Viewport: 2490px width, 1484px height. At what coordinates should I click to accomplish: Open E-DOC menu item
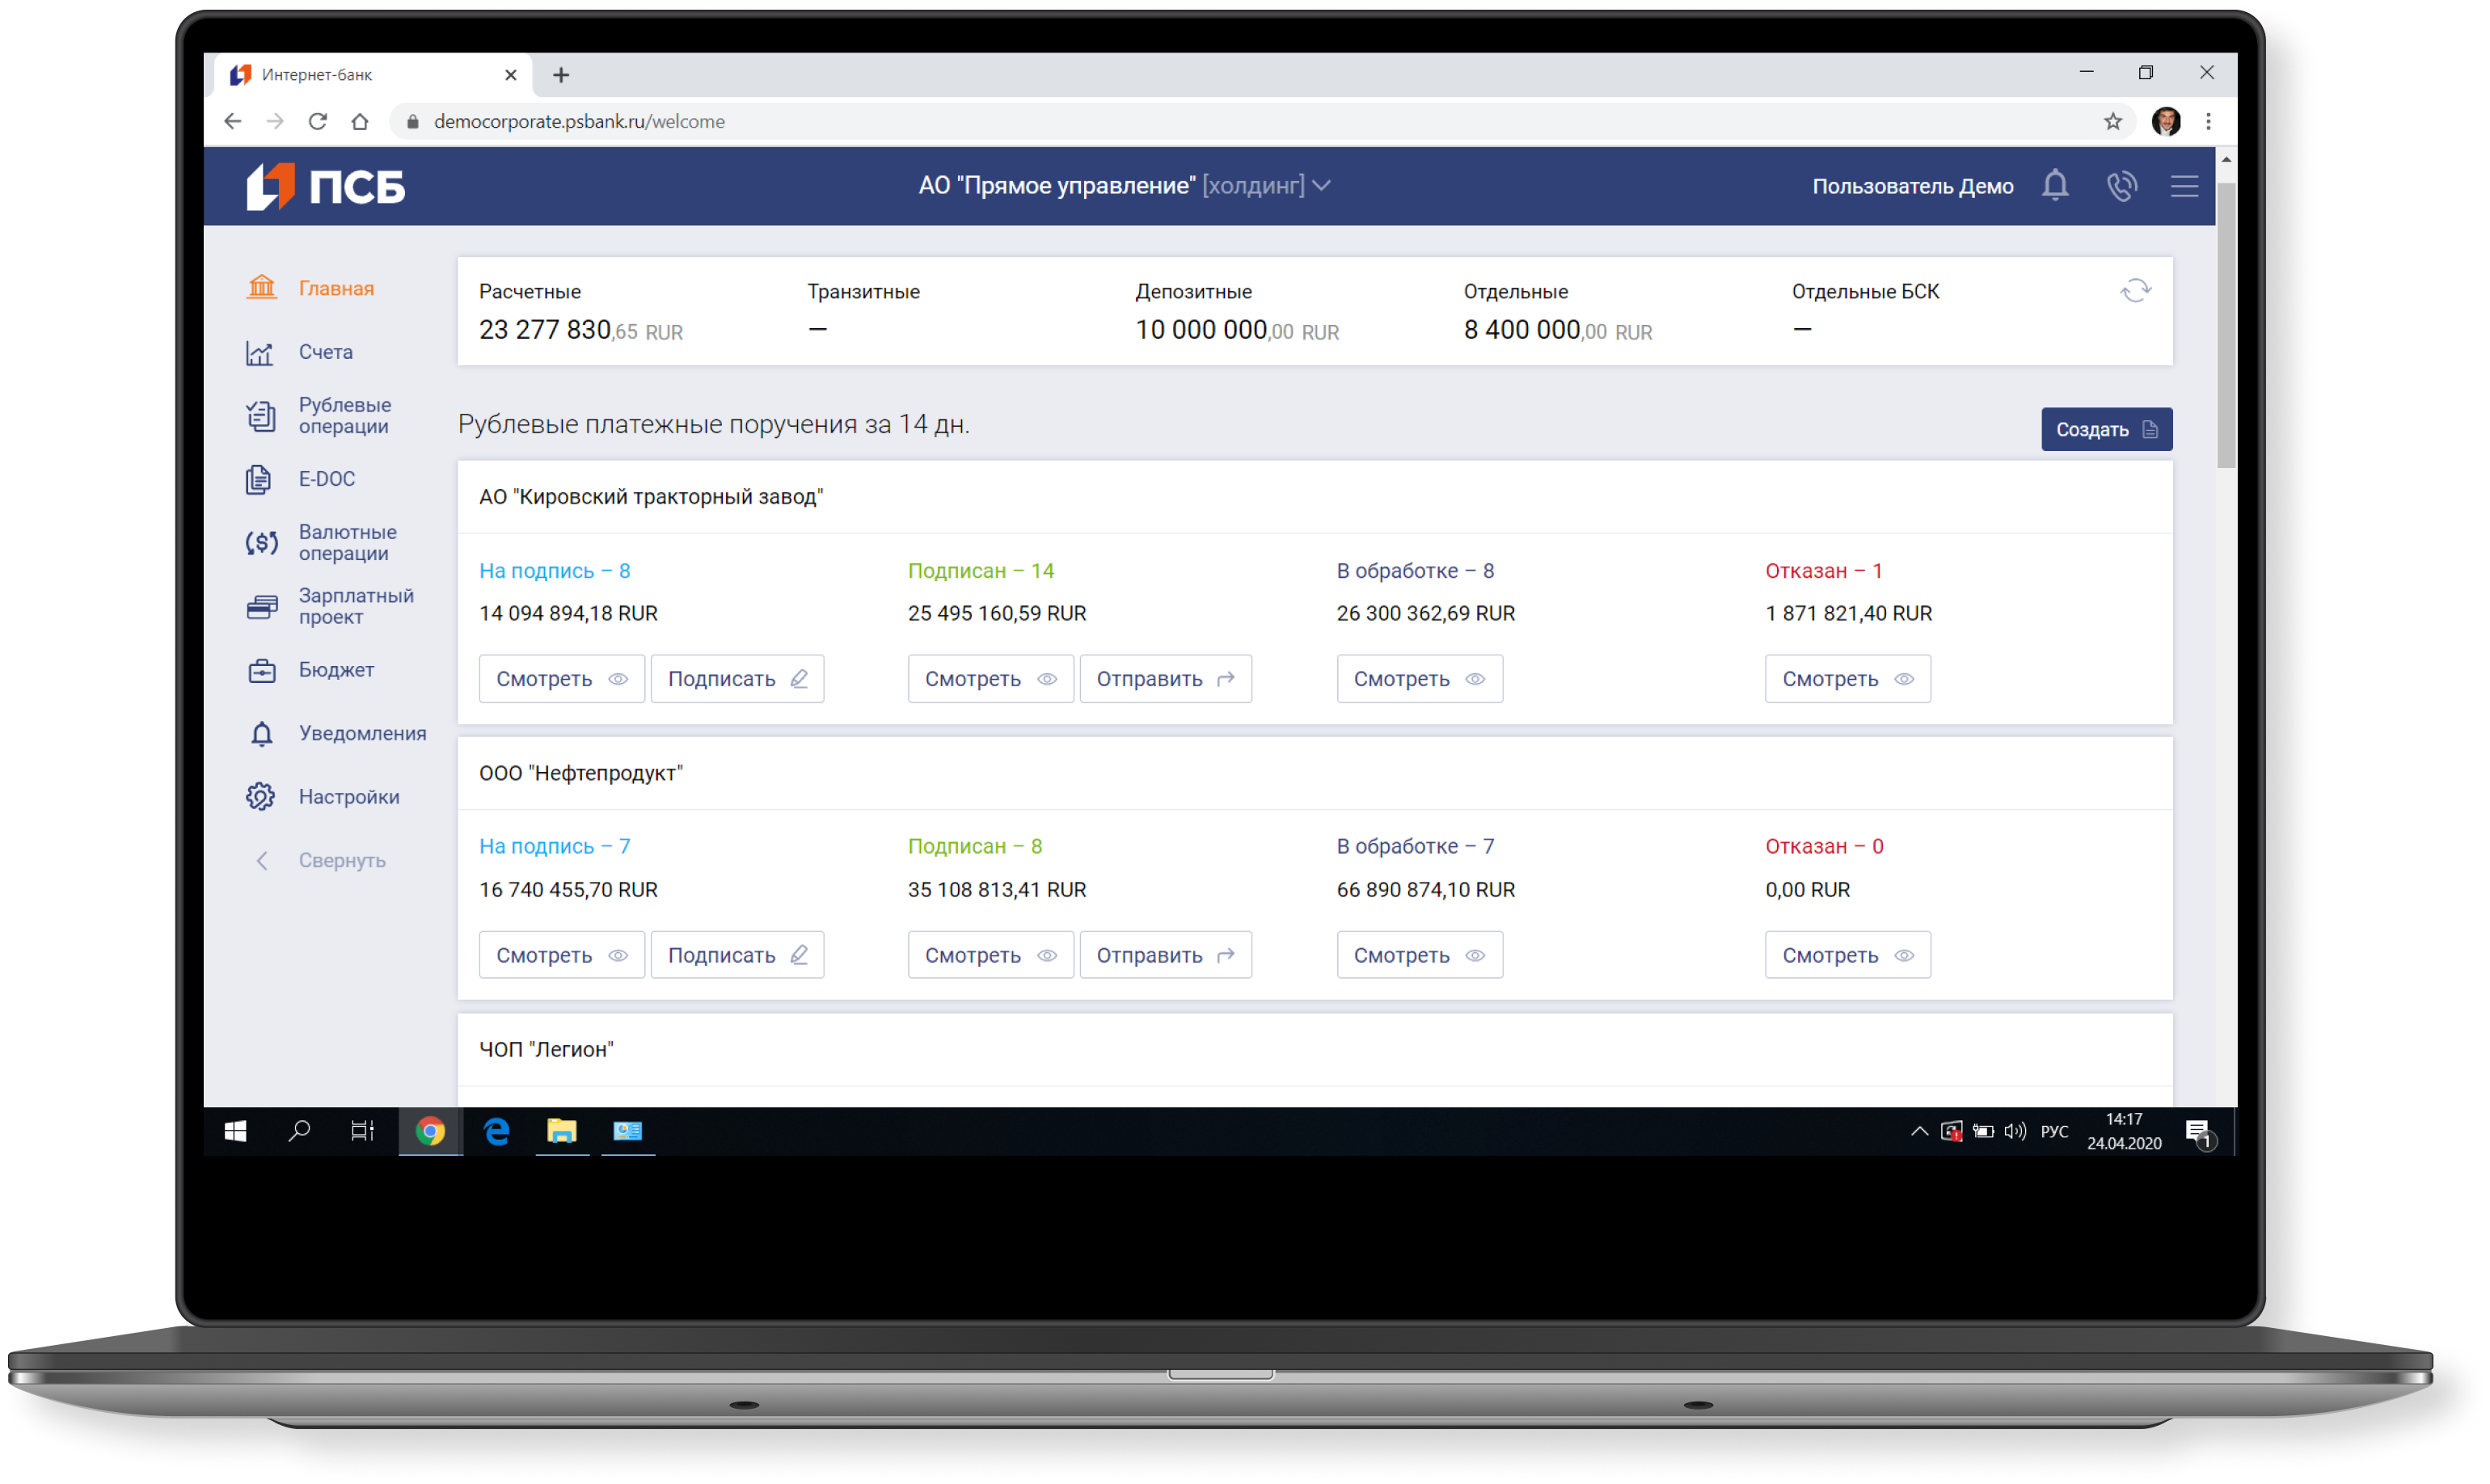[x=327, y=479]
